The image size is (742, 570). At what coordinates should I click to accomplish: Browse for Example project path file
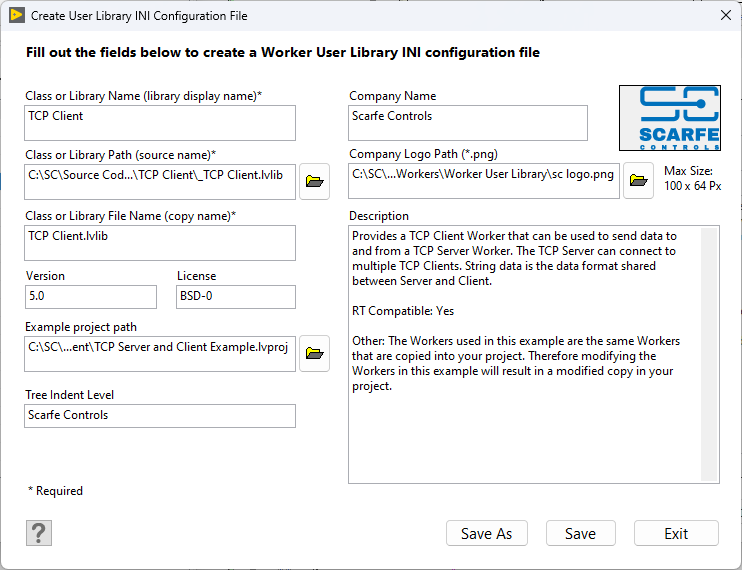tap(314, 353)
